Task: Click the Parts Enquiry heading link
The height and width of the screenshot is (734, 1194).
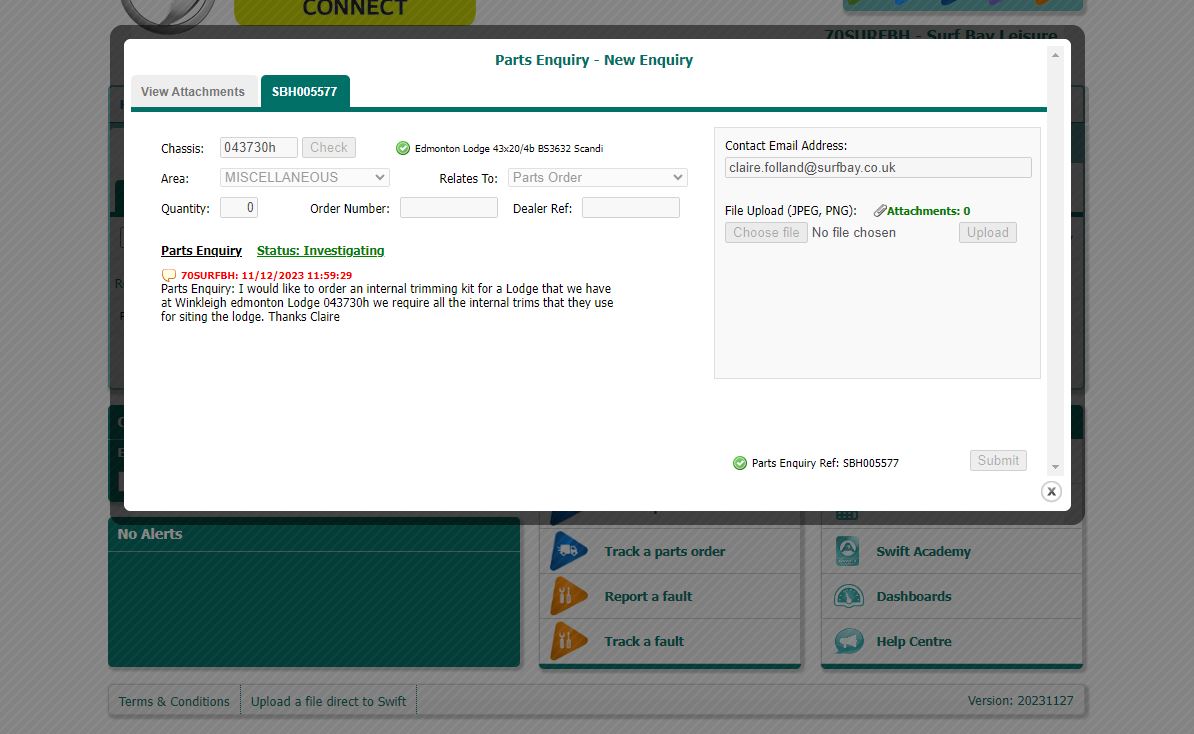Action: coord(201,251)
